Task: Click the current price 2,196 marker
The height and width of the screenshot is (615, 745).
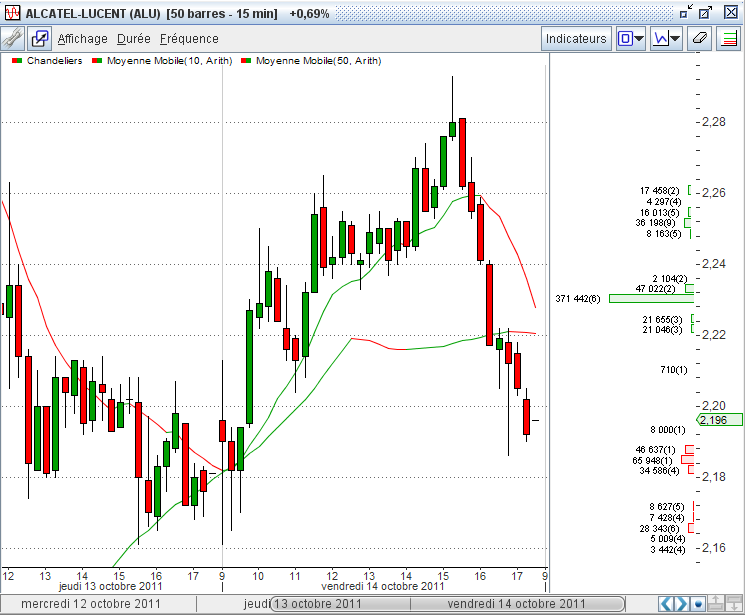Action: (x=720, y=420)
